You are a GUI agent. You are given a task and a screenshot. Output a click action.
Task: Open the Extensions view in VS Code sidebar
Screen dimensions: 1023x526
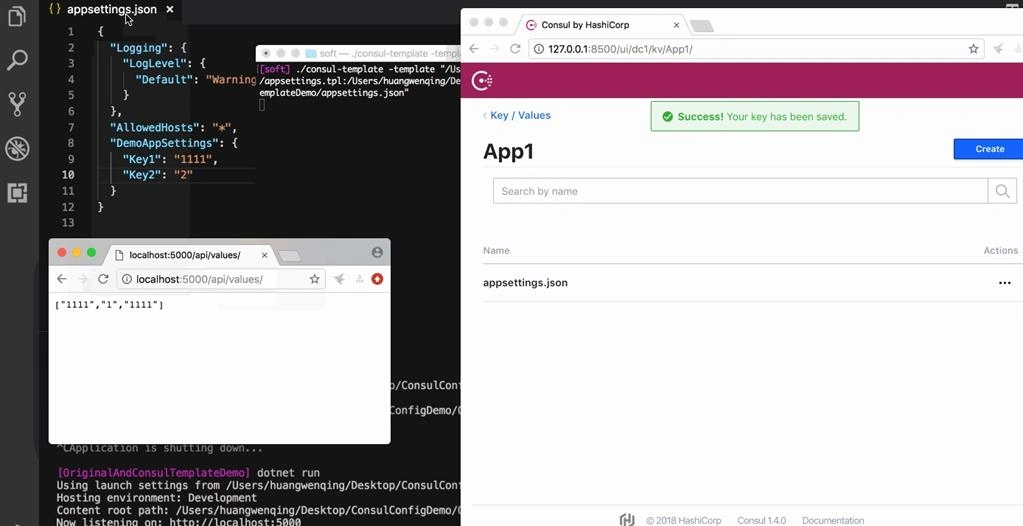(17, 193)
